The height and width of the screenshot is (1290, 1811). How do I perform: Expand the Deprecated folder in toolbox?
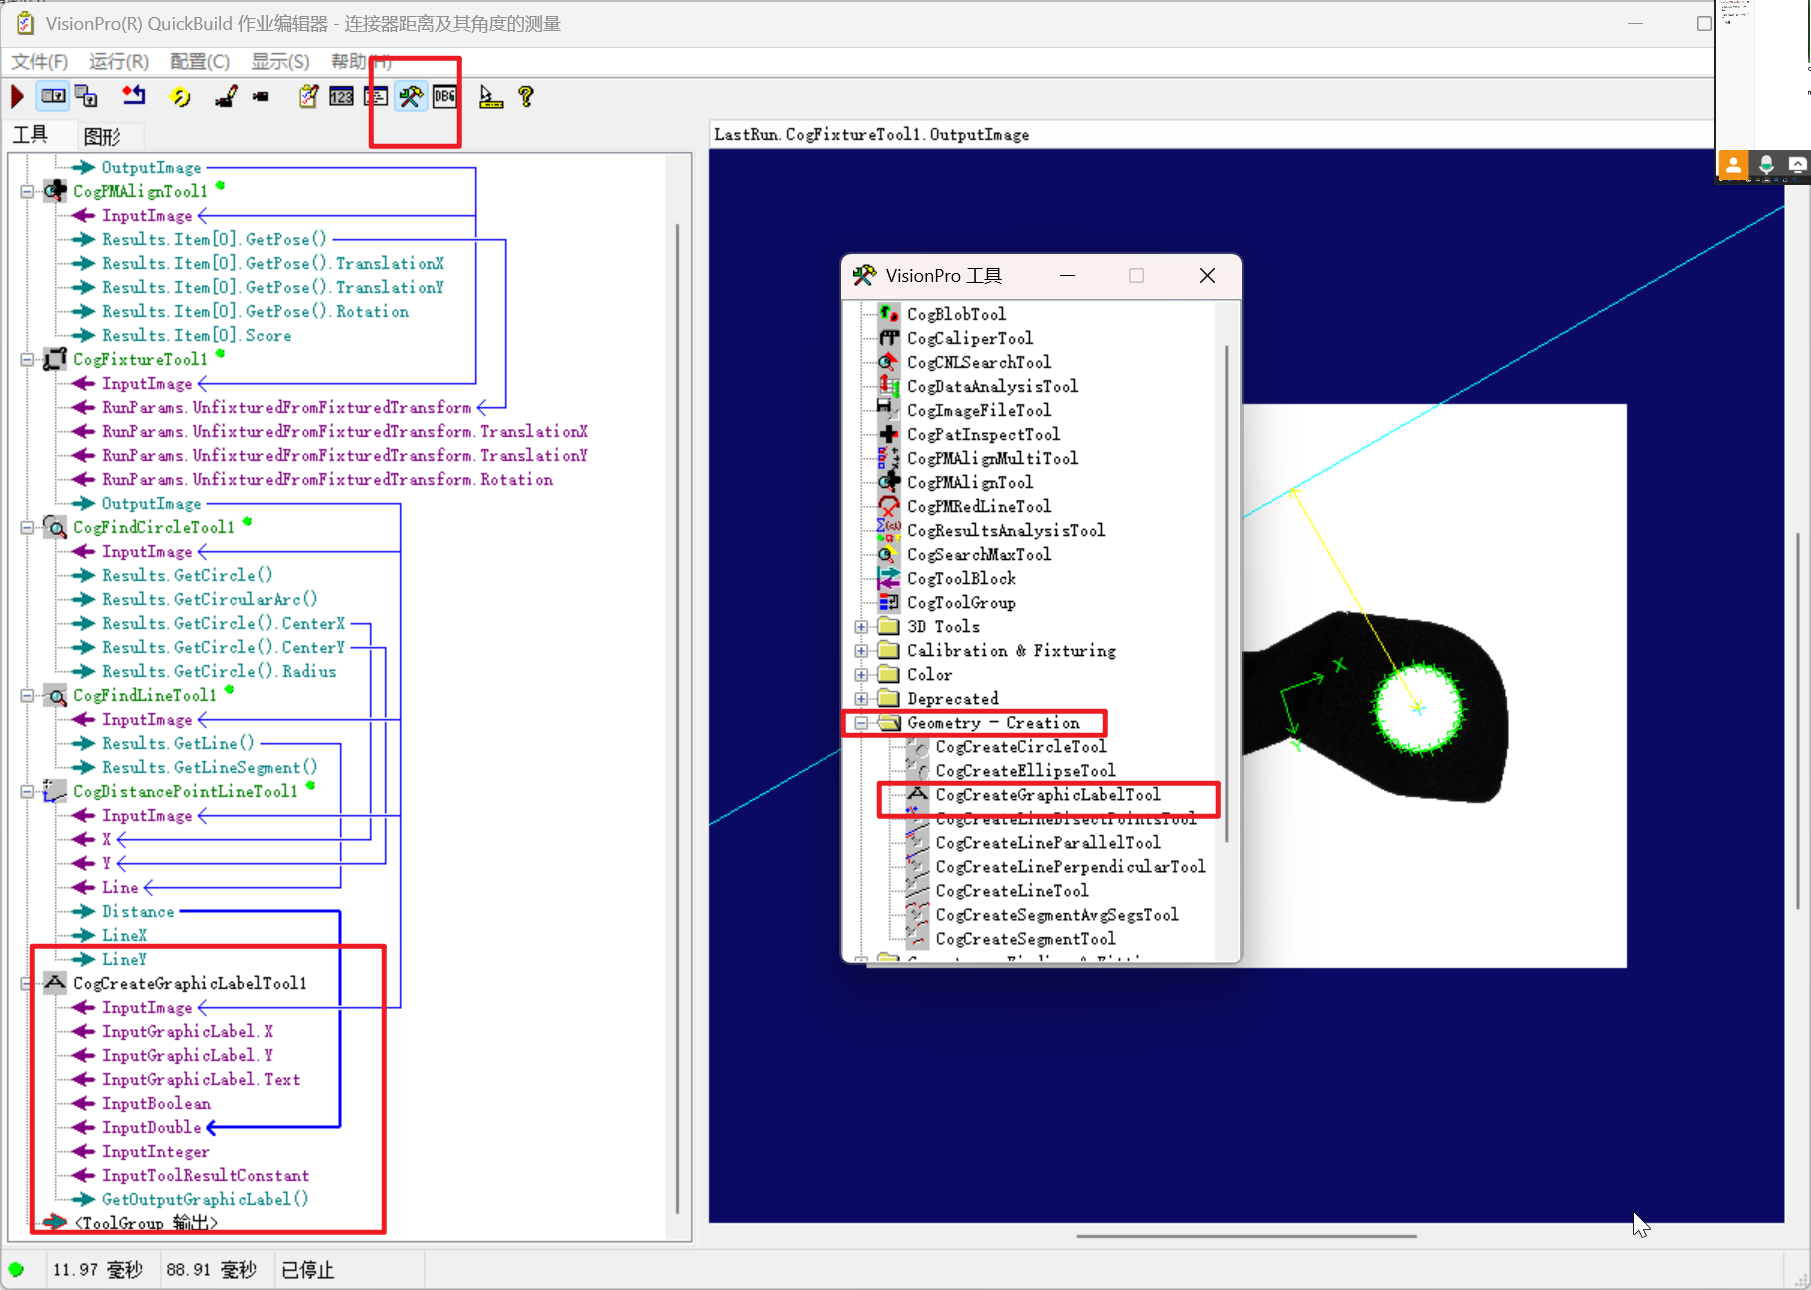coord(861,699)
